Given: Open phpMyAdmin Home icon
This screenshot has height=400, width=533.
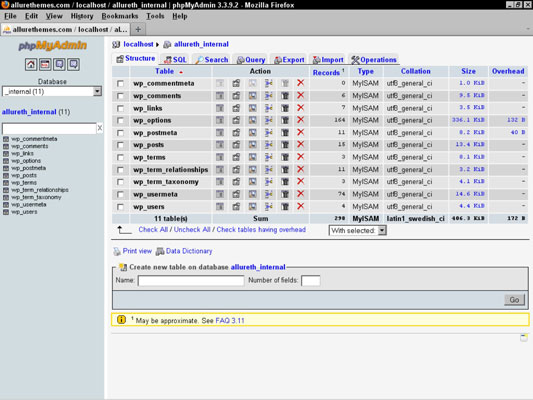Looking at the screenshot, I should tap(31, 64).
